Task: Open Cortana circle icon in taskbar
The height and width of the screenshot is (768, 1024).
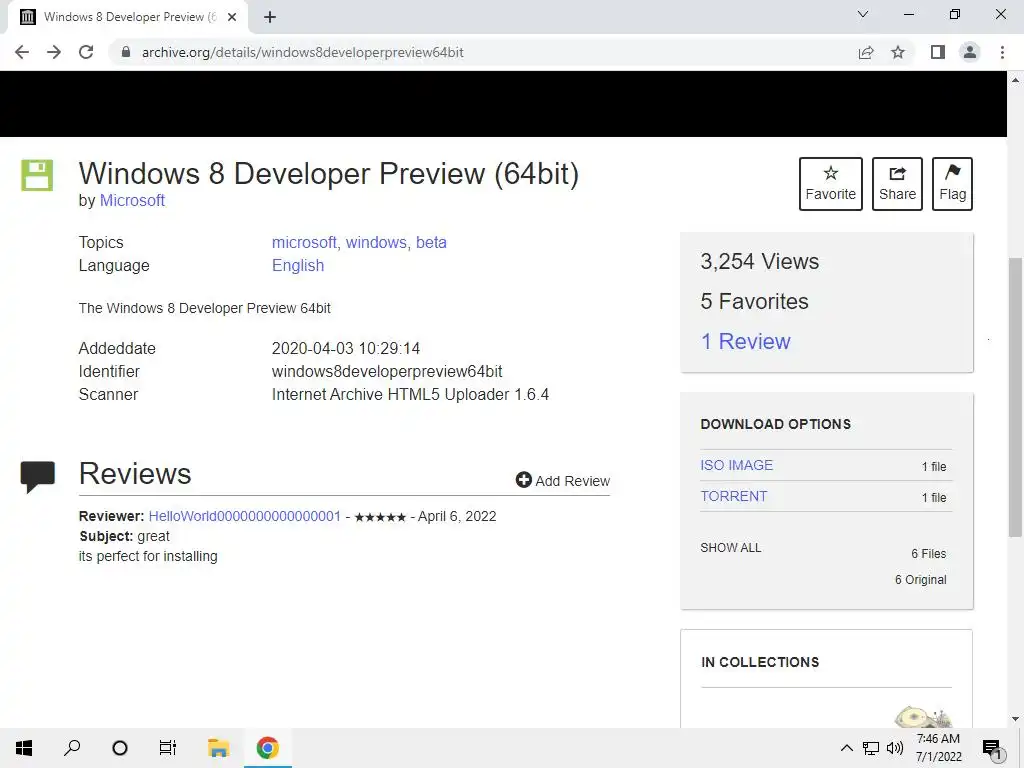Action: click(x=120, y=748)
